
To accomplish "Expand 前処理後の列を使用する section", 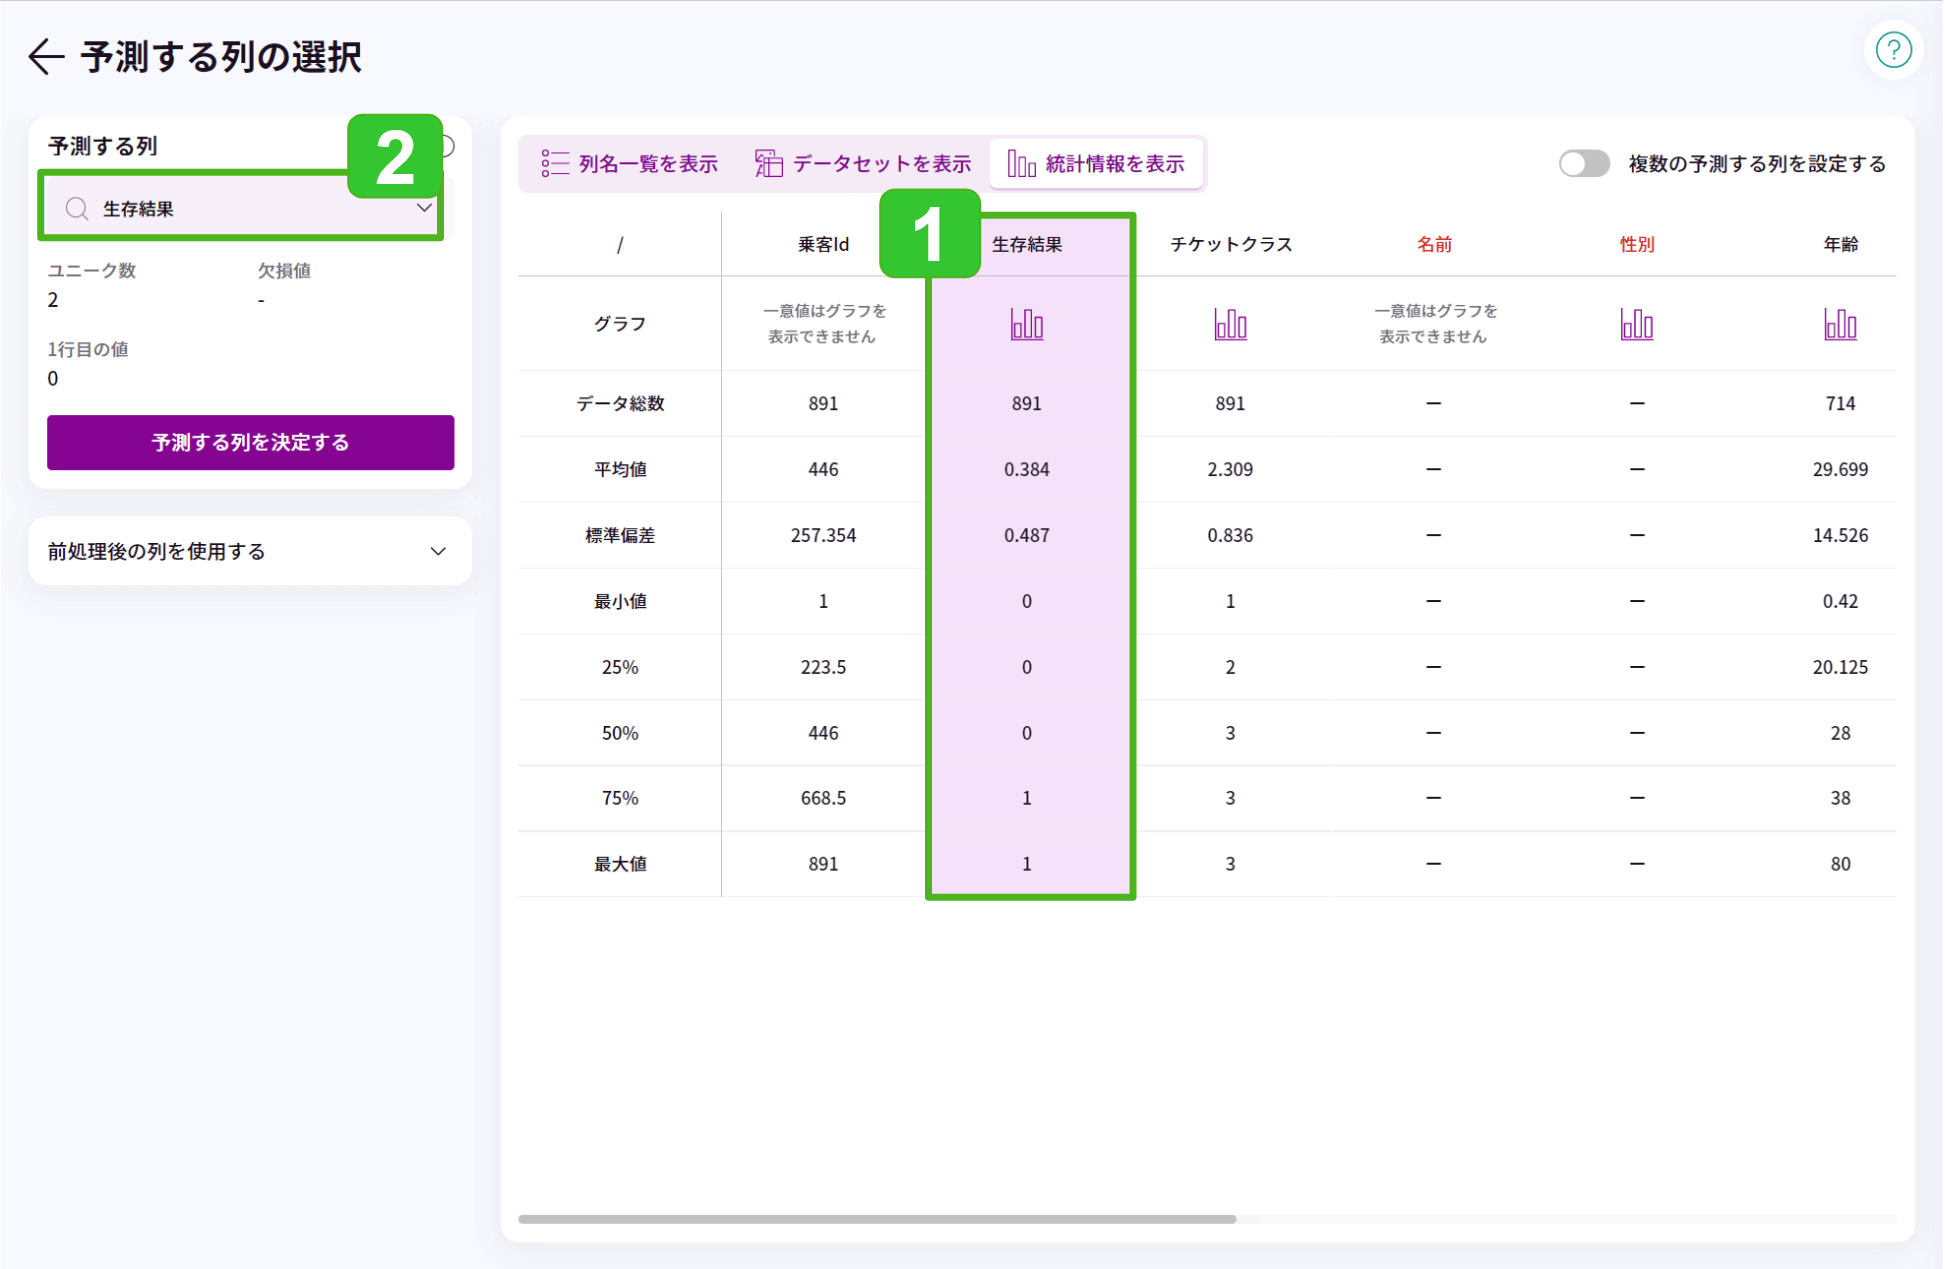I will (250, 551).
